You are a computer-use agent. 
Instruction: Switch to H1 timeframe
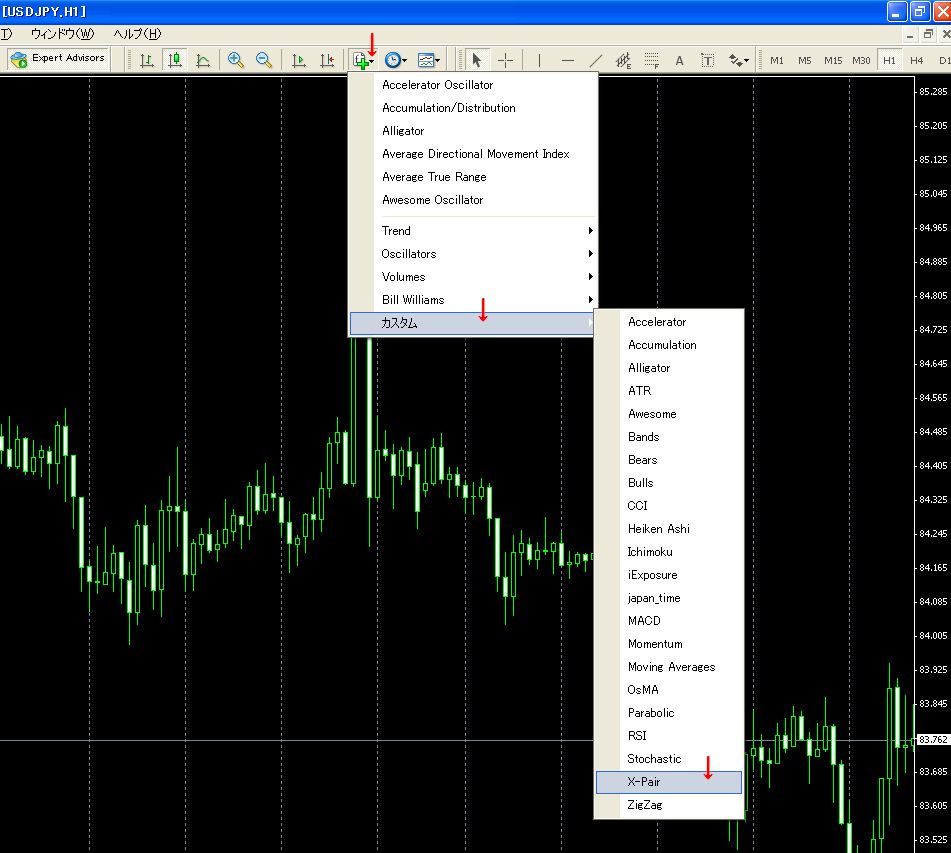889,60
